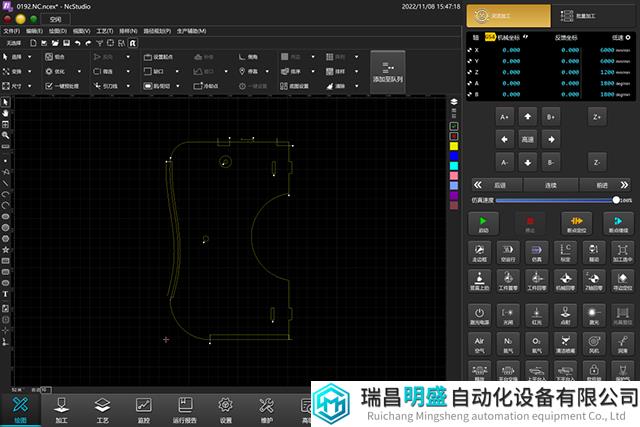Click the simulation speed (仿真速度) slider
The width and height of the screenshot is (640, 427).
(x=555, y=200)
